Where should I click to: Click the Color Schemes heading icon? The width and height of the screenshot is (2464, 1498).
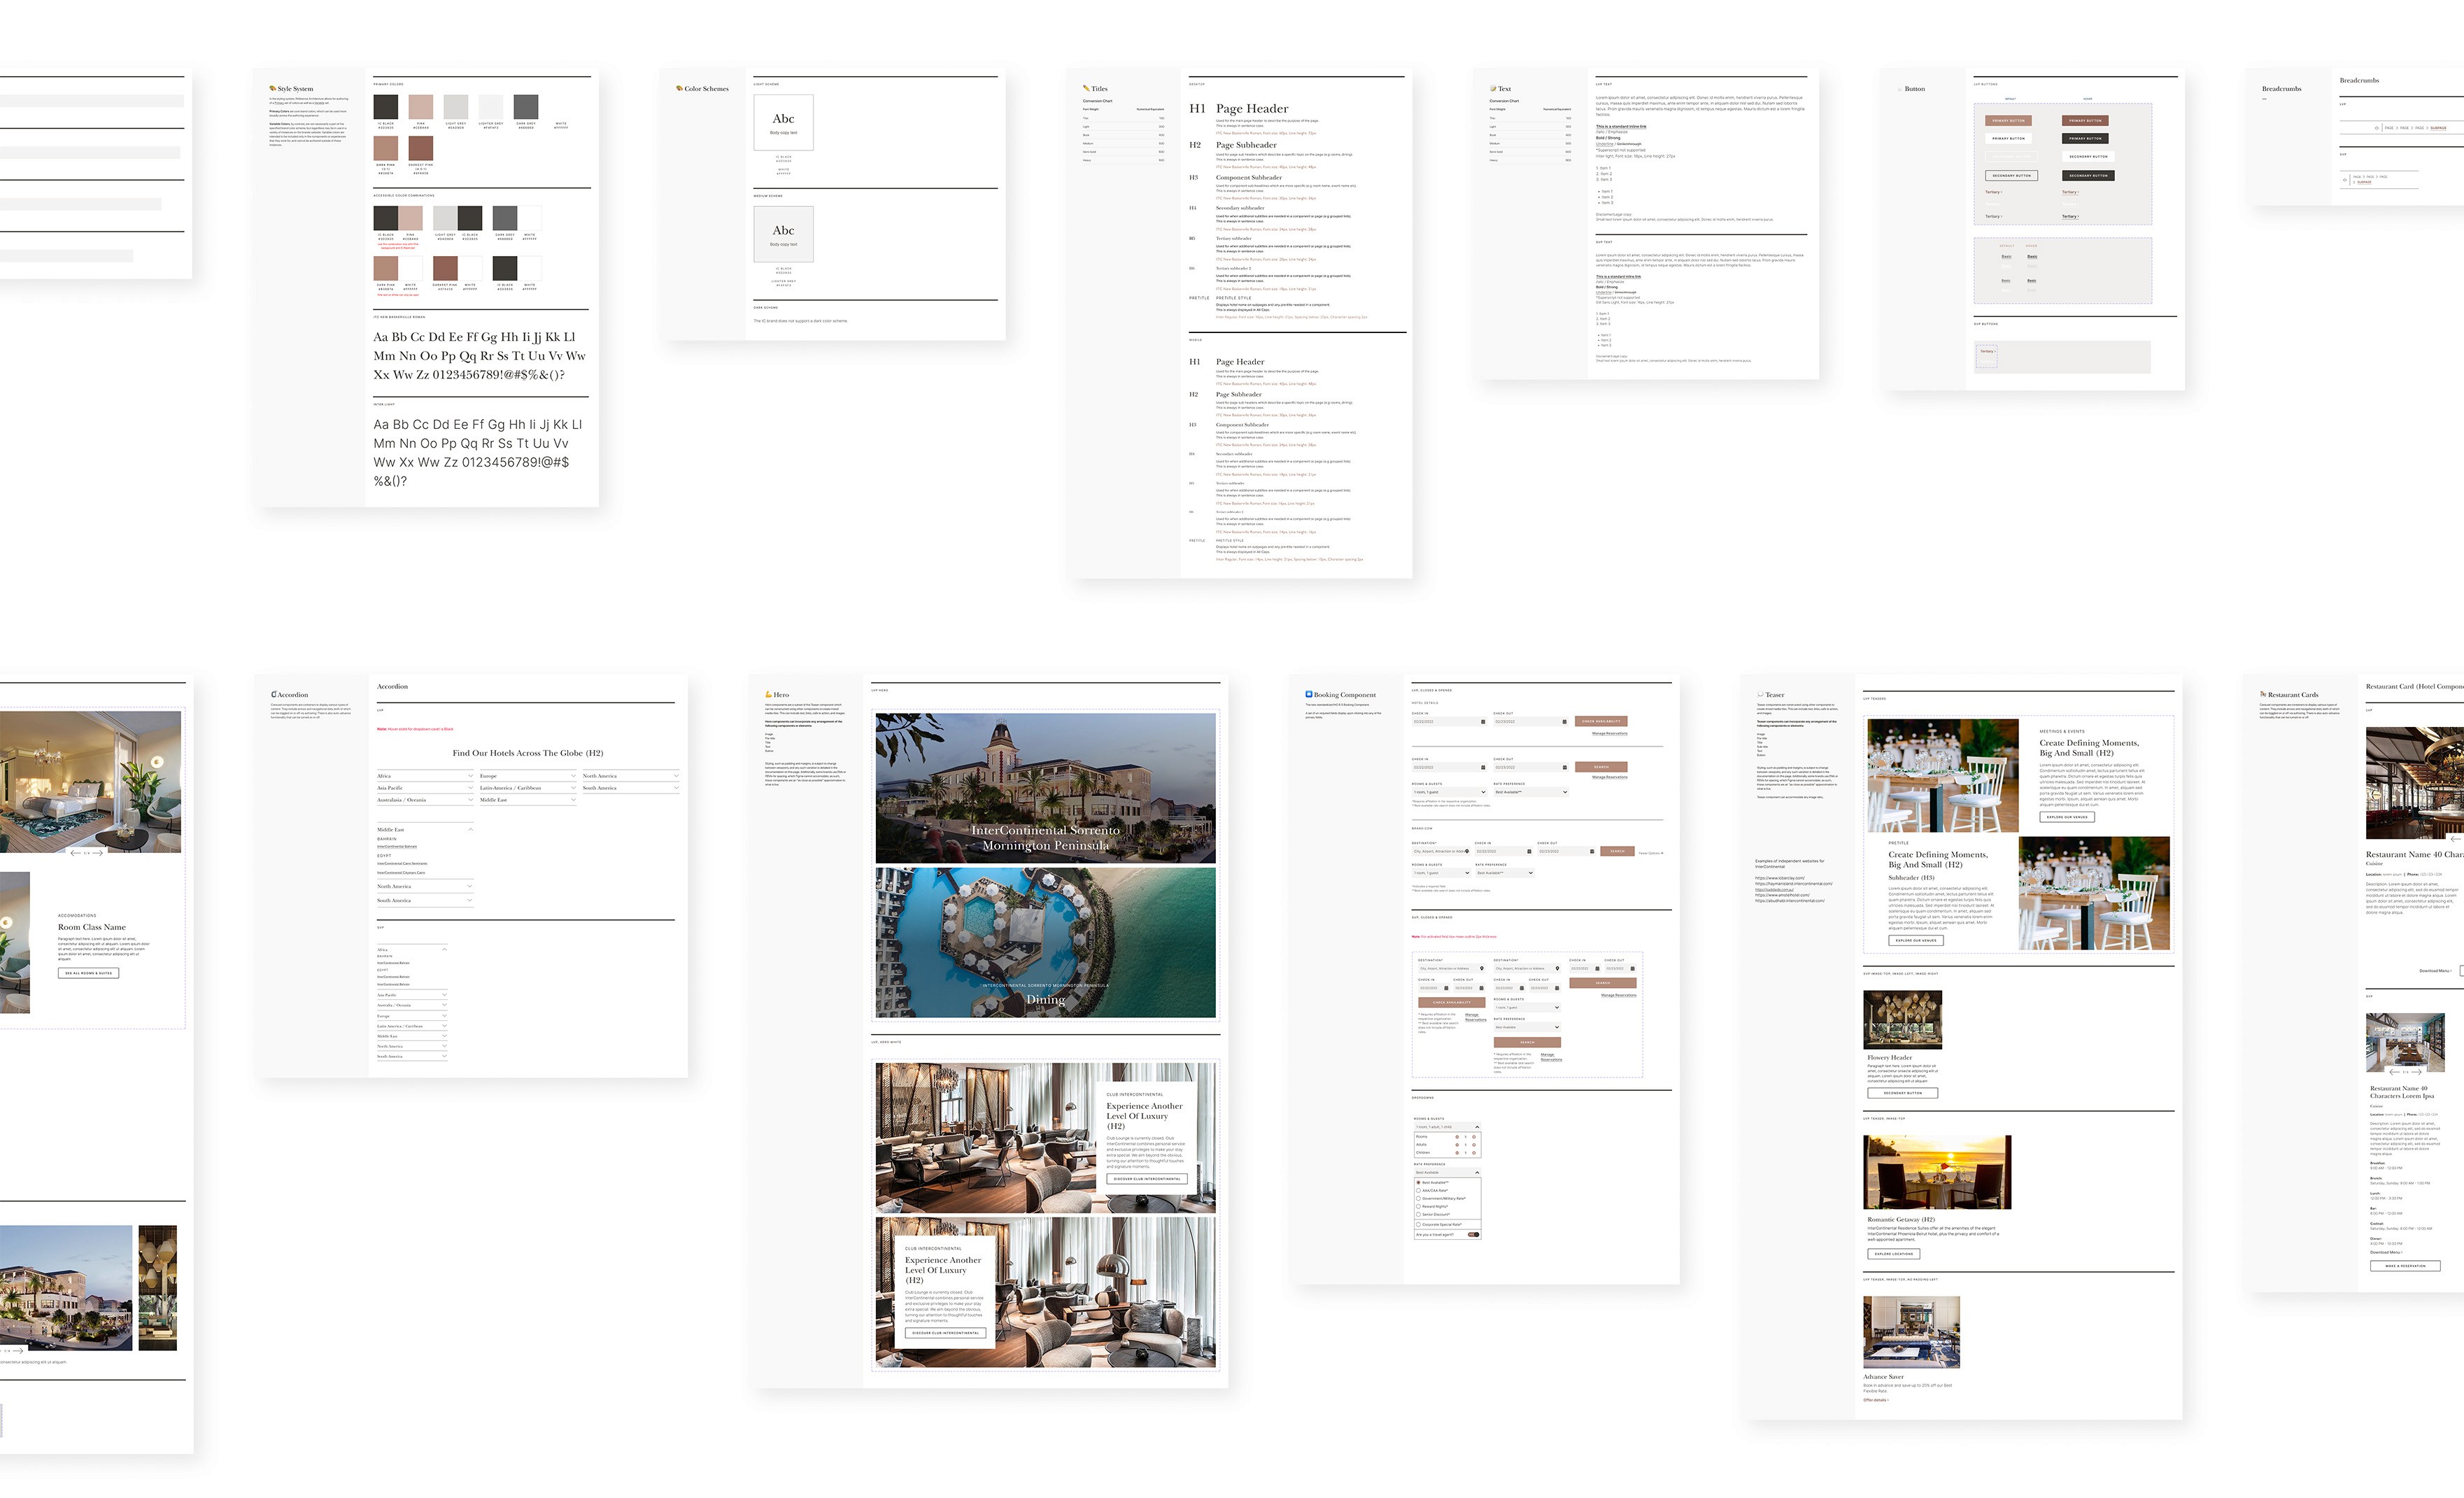tap(679, 88)
